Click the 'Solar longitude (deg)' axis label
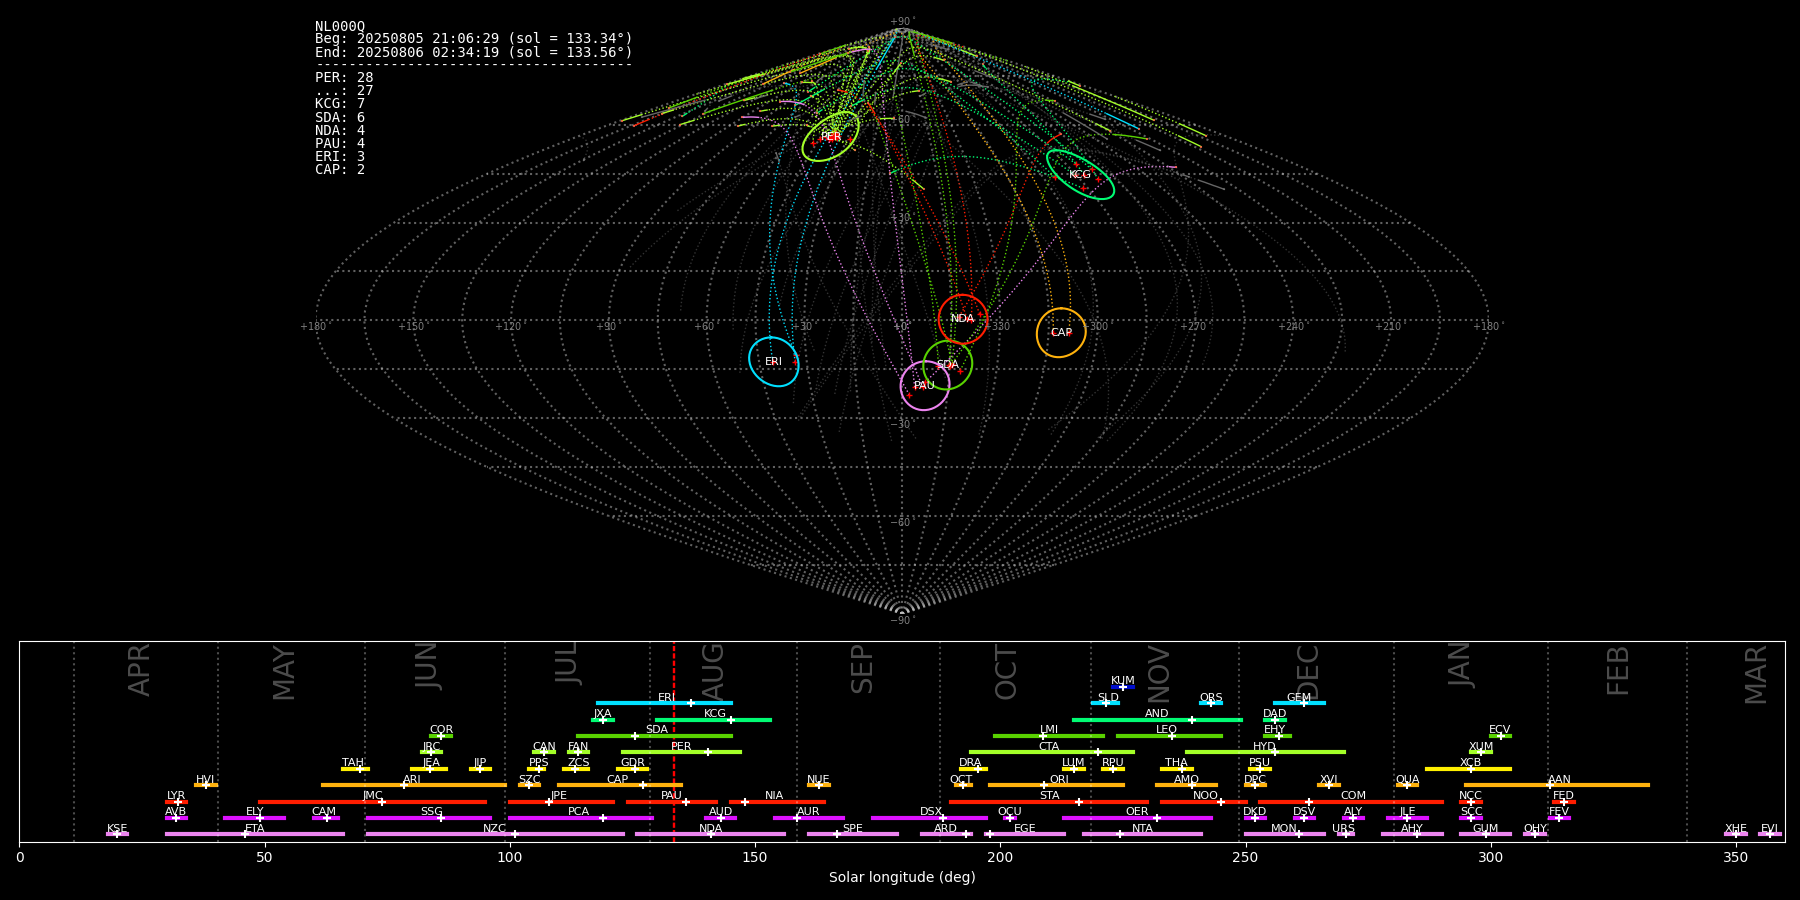The height and width of the screenshot is (900, 1800). coord(902,877)
